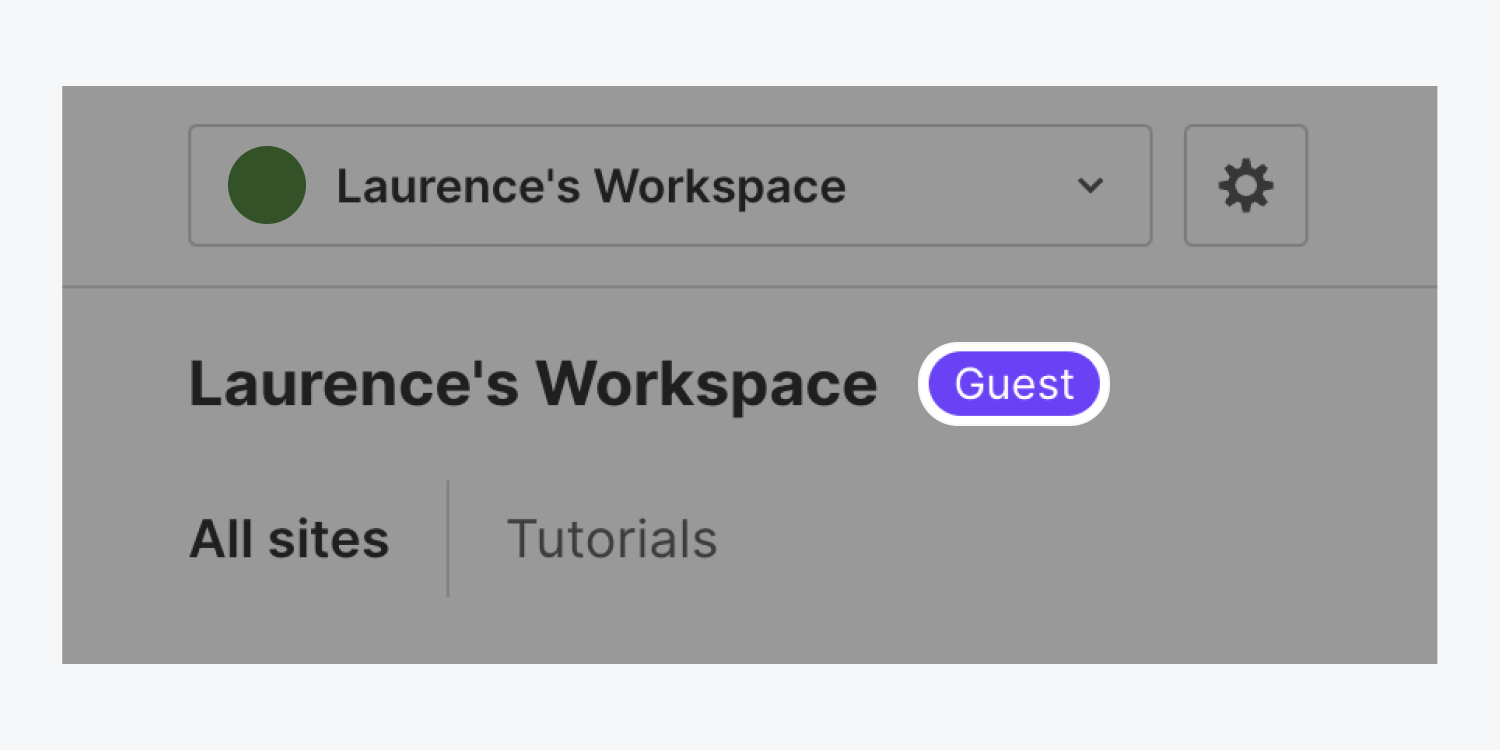Click the vertical divider between the tabs
This screenshot has width=1501, height=751.
click(x=448, y=539)
